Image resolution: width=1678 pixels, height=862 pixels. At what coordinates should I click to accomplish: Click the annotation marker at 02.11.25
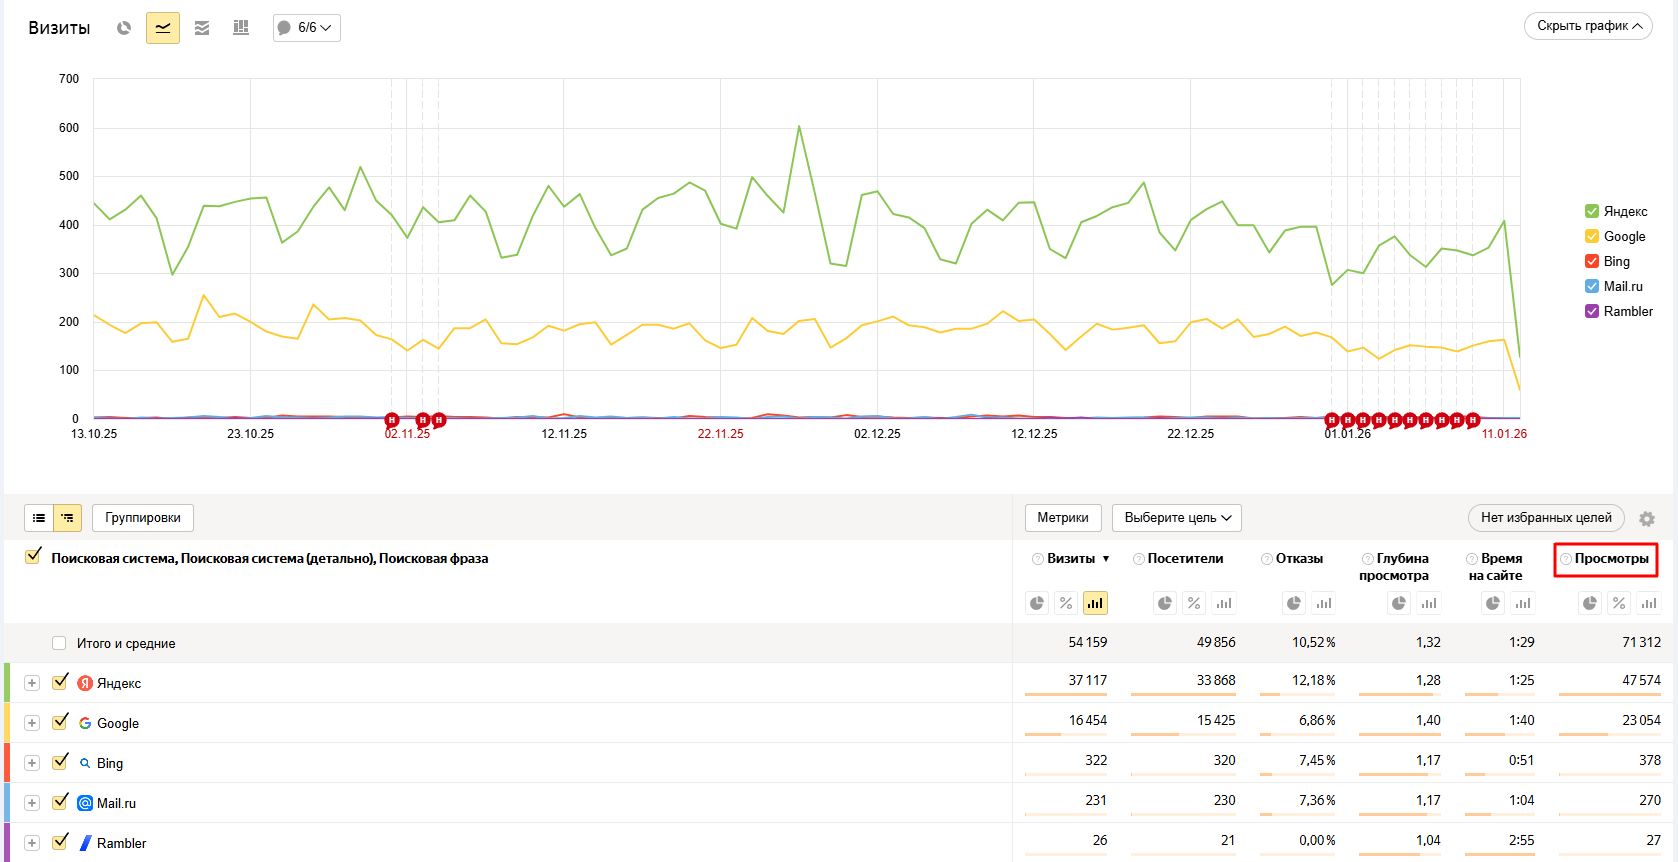pyautogui.click(x=392, y=420)
